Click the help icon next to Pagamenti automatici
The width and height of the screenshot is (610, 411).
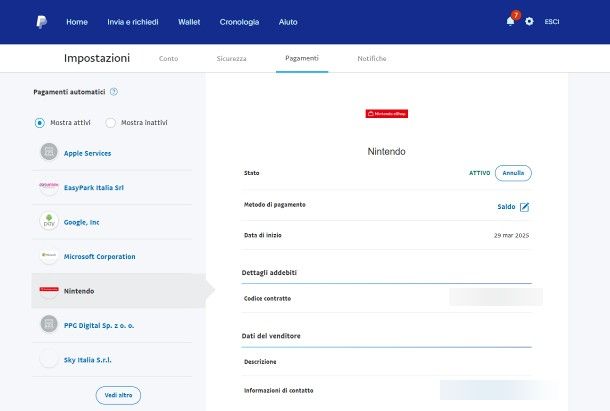tap(114, 92)
